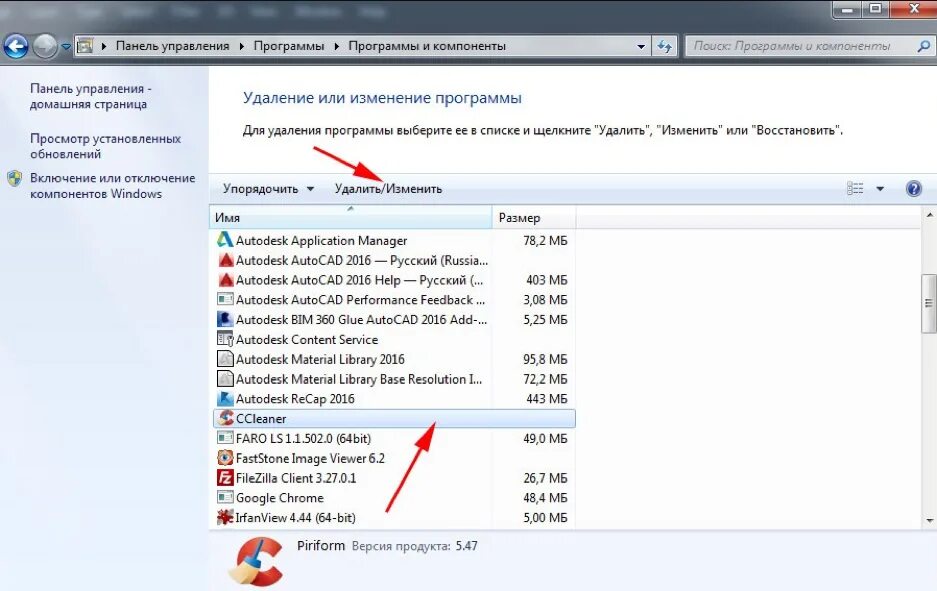Select 'Autodesk Material Library Base Resolution' entry
Viewport: 937px width, 591px height.
(394, 379)
